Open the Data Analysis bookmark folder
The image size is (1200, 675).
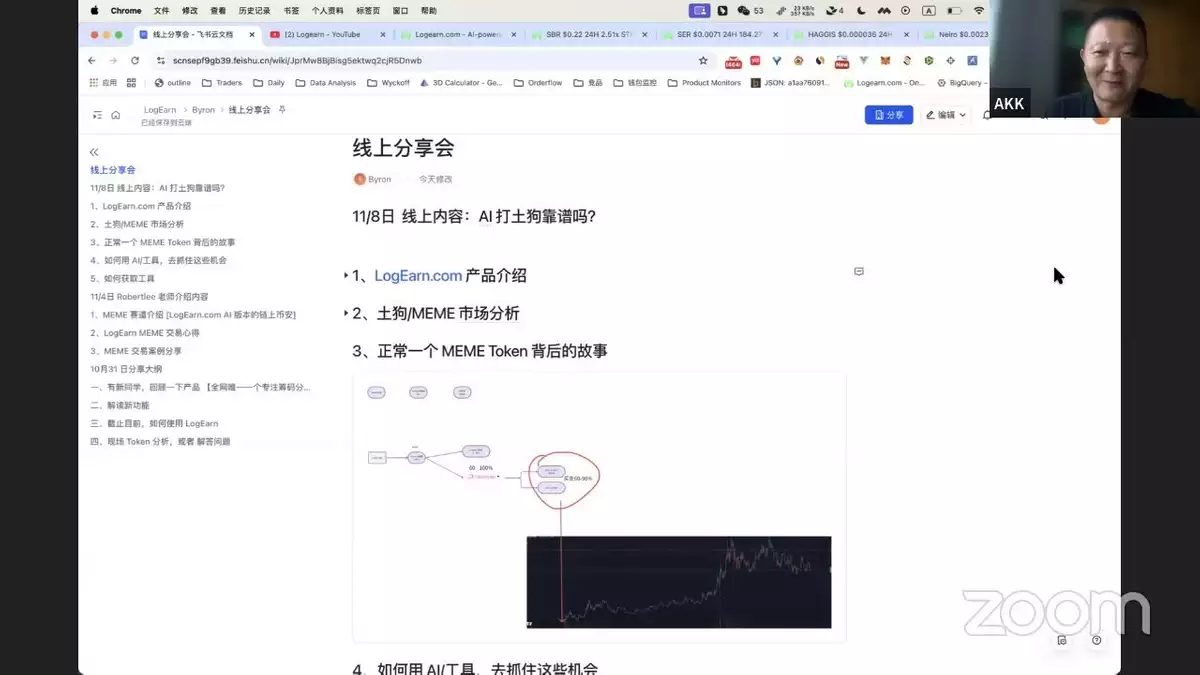tap(325, 83)
